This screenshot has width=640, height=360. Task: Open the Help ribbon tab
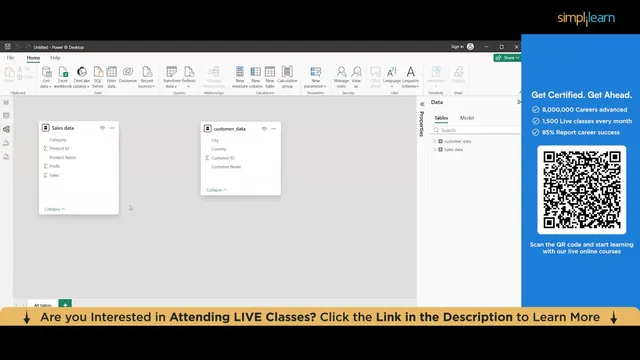pos(55,58)
